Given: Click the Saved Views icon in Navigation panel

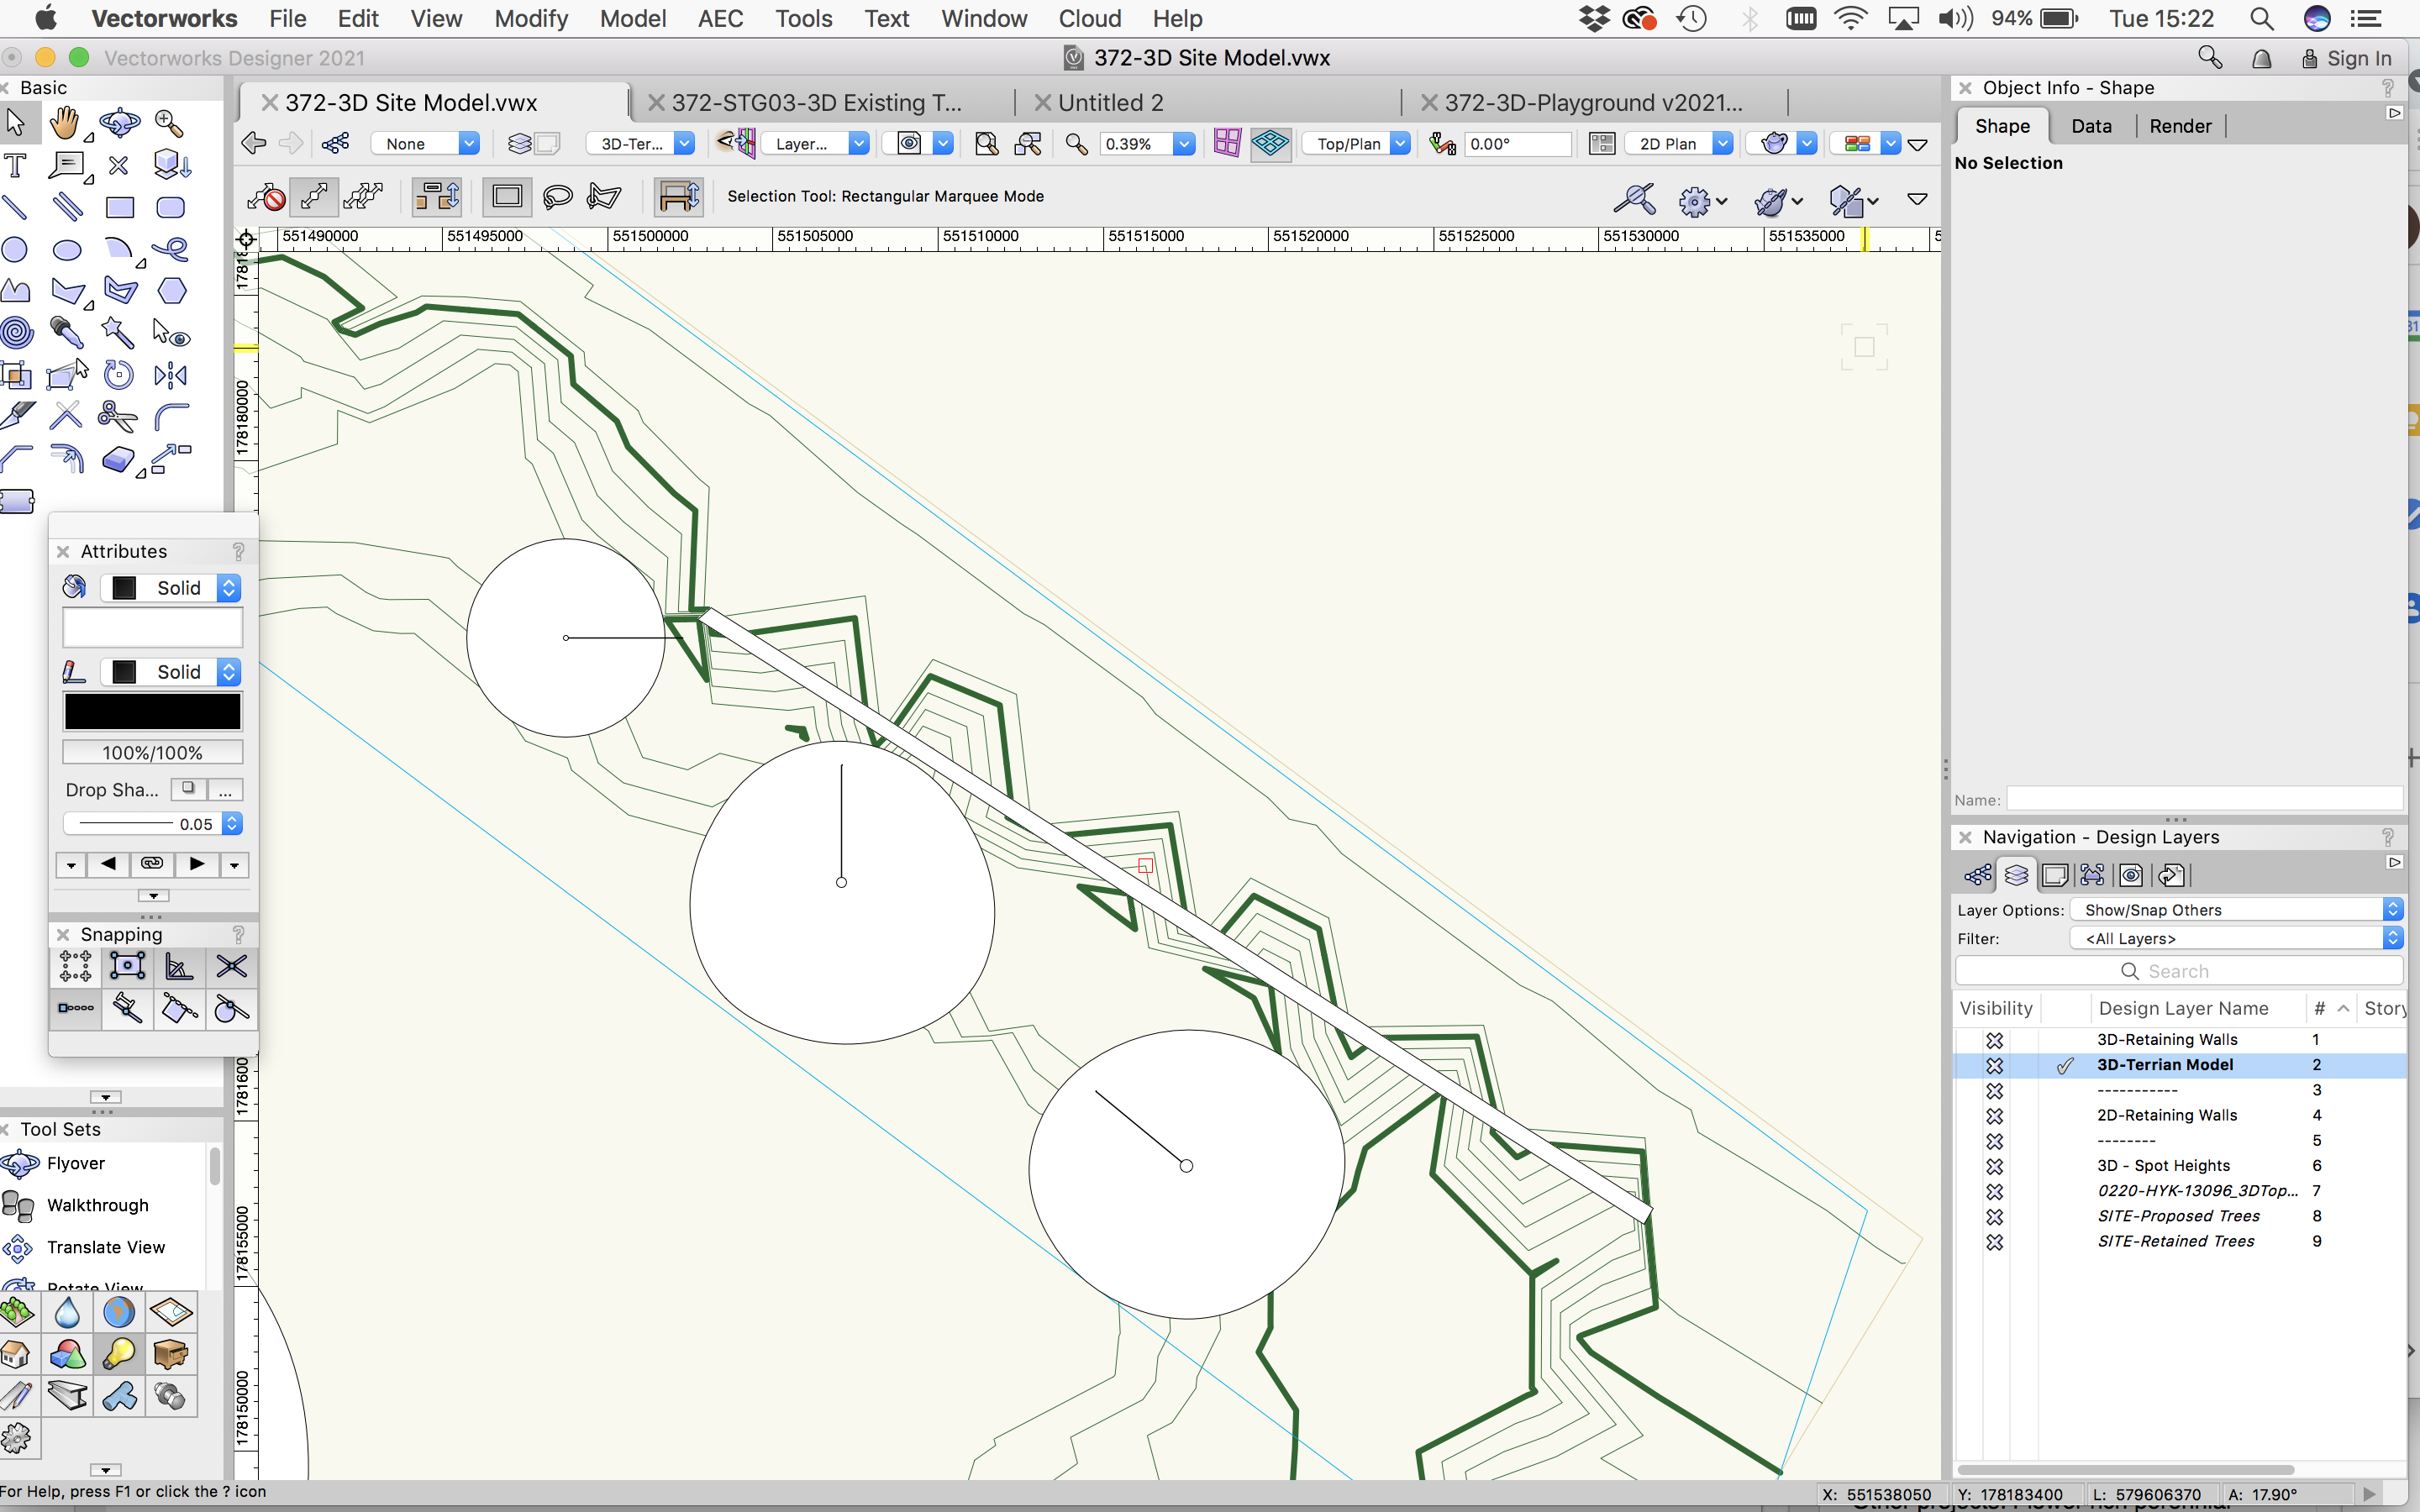Looking at the screenshot, I should click(2131, 875).
